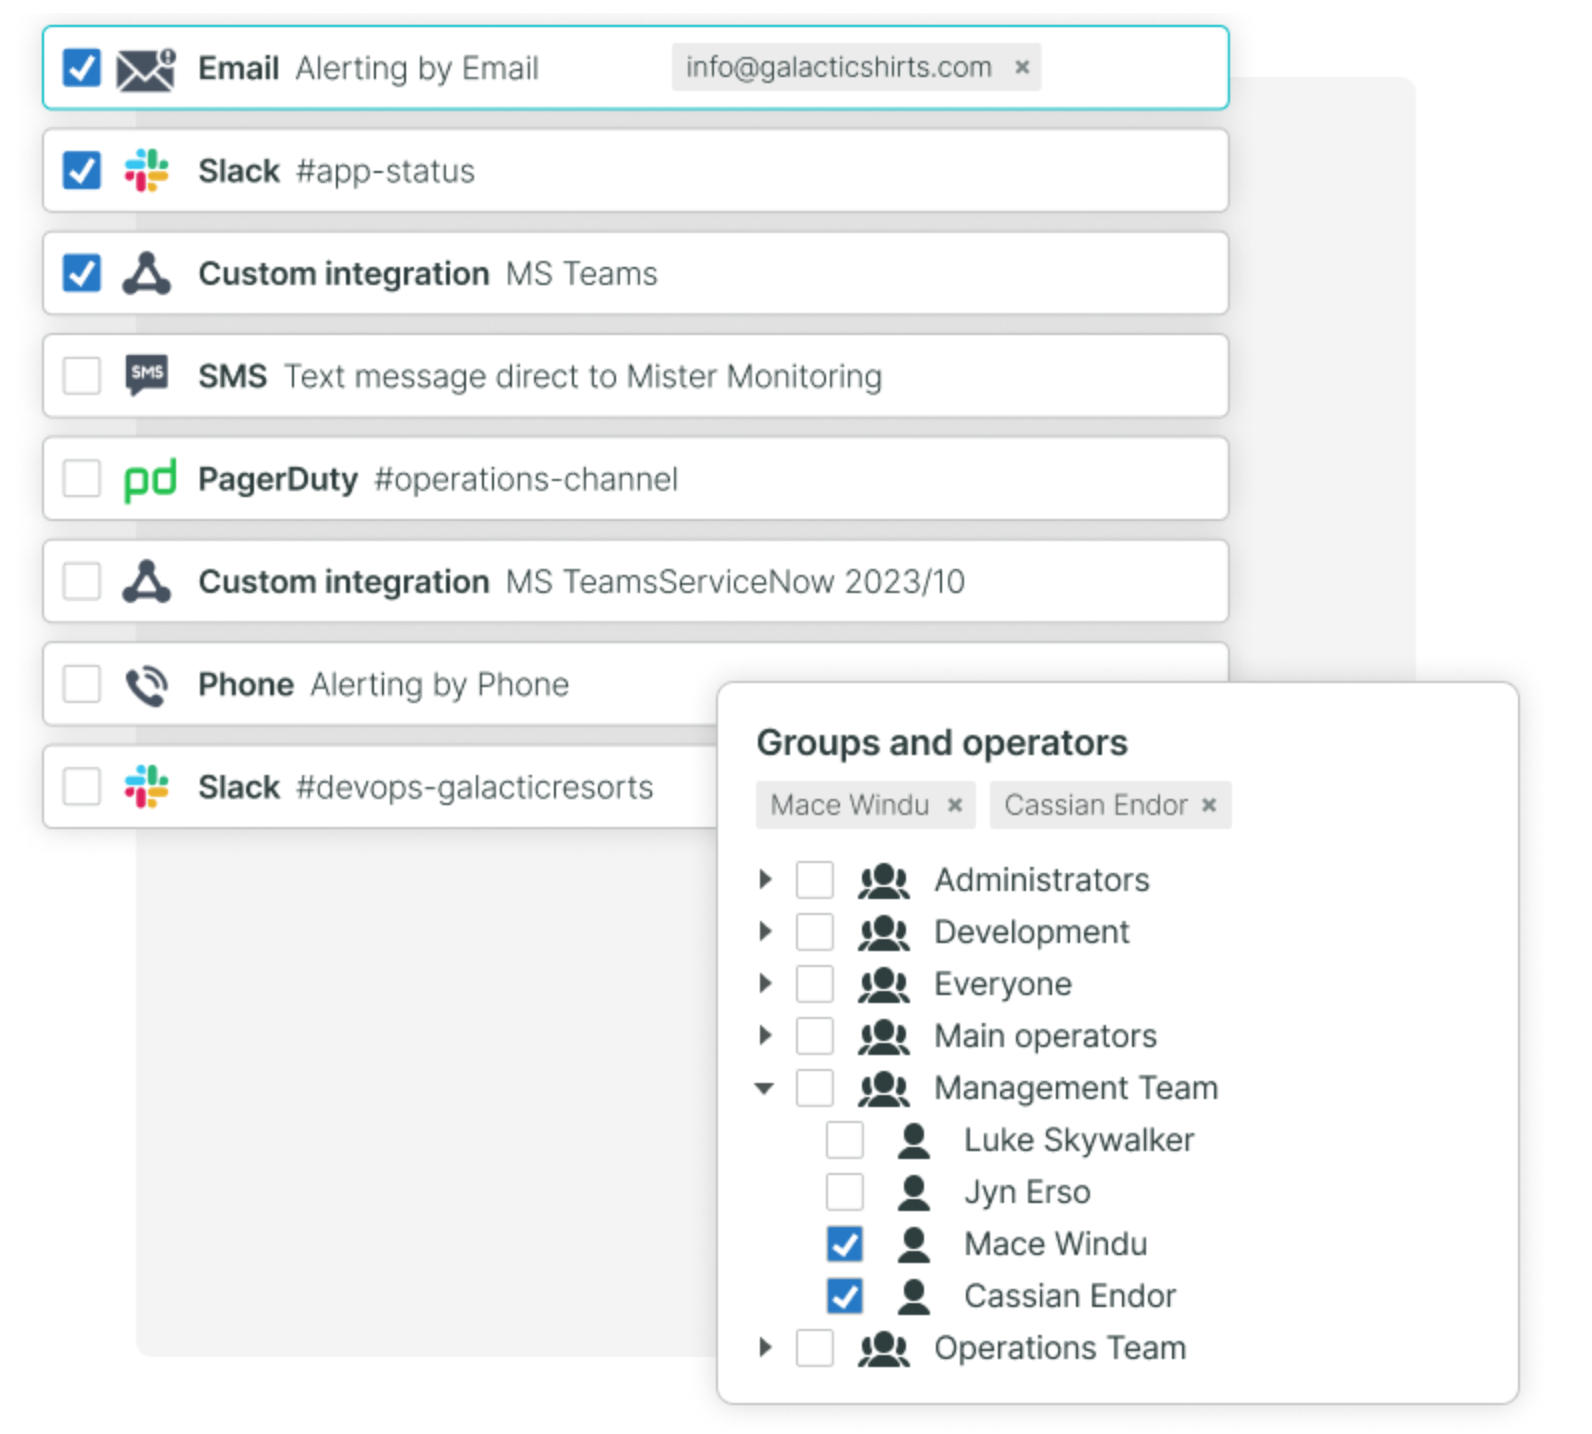Viewport: 1592px width, 1434px height.
Task: Click the Slack logo for #devops-galacticresorts
Action: pyautogui.click(x=146, y=787)
